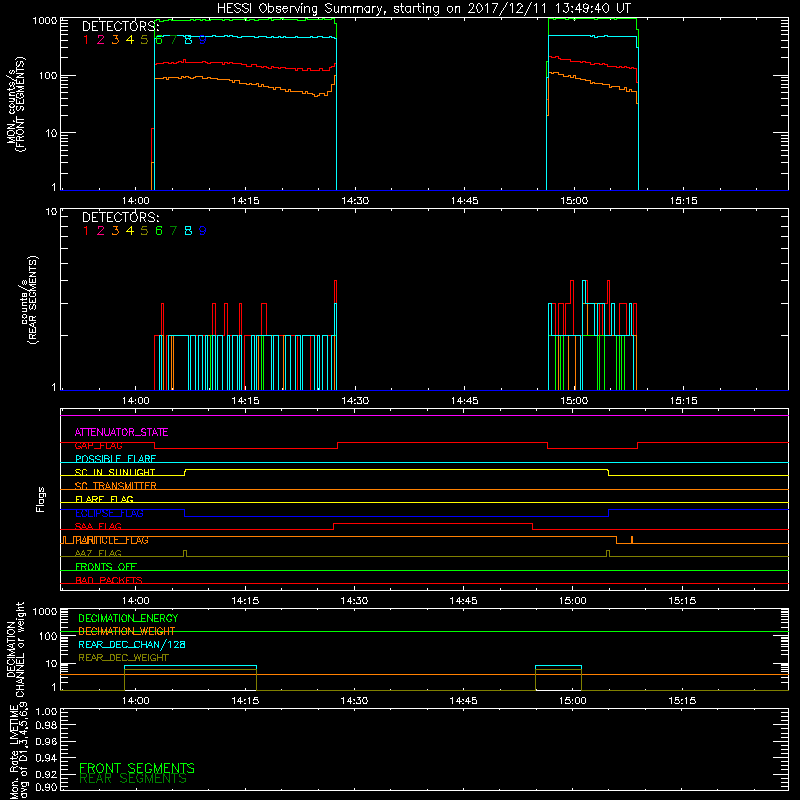The image size is (800, 800).
Task: Click yellow detector 4 in front segments legend
Action: (x=130, y=40)
